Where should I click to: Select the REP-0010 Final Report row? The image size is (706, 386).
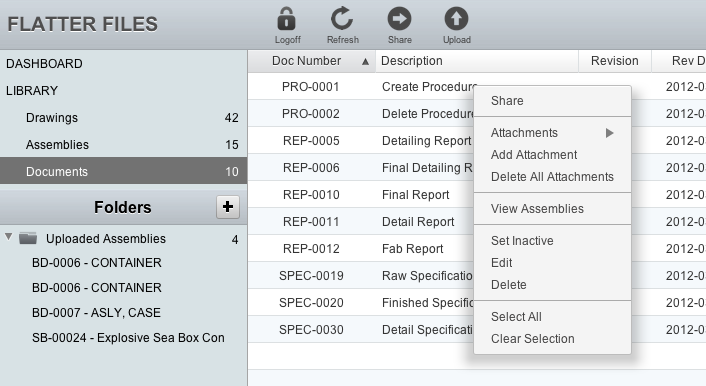tap(477, 195)
